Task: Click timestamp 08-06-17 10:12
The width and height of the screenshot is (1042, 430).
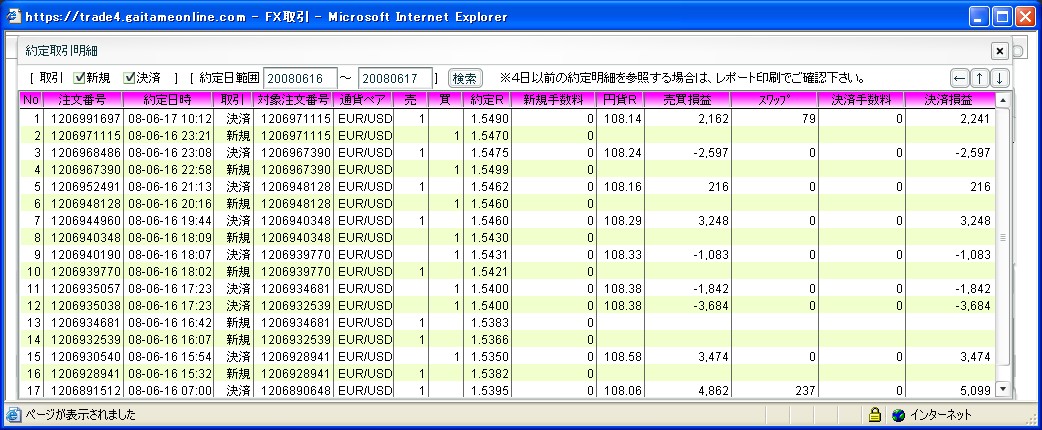Action: point(169,119)
